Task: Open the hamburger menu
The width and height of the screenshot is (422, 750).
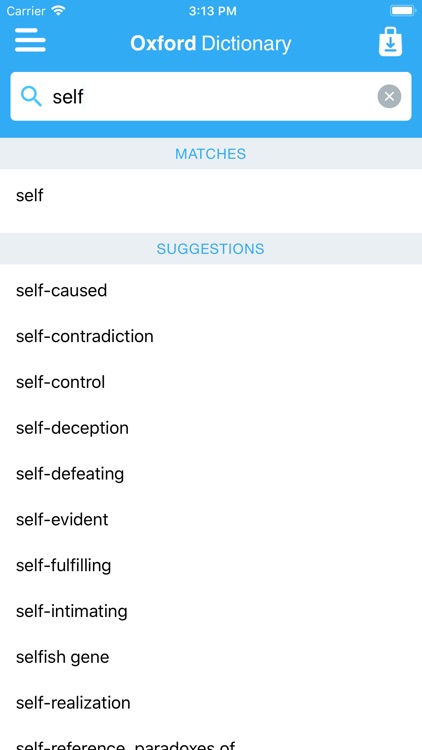Action: coord(30,40)
